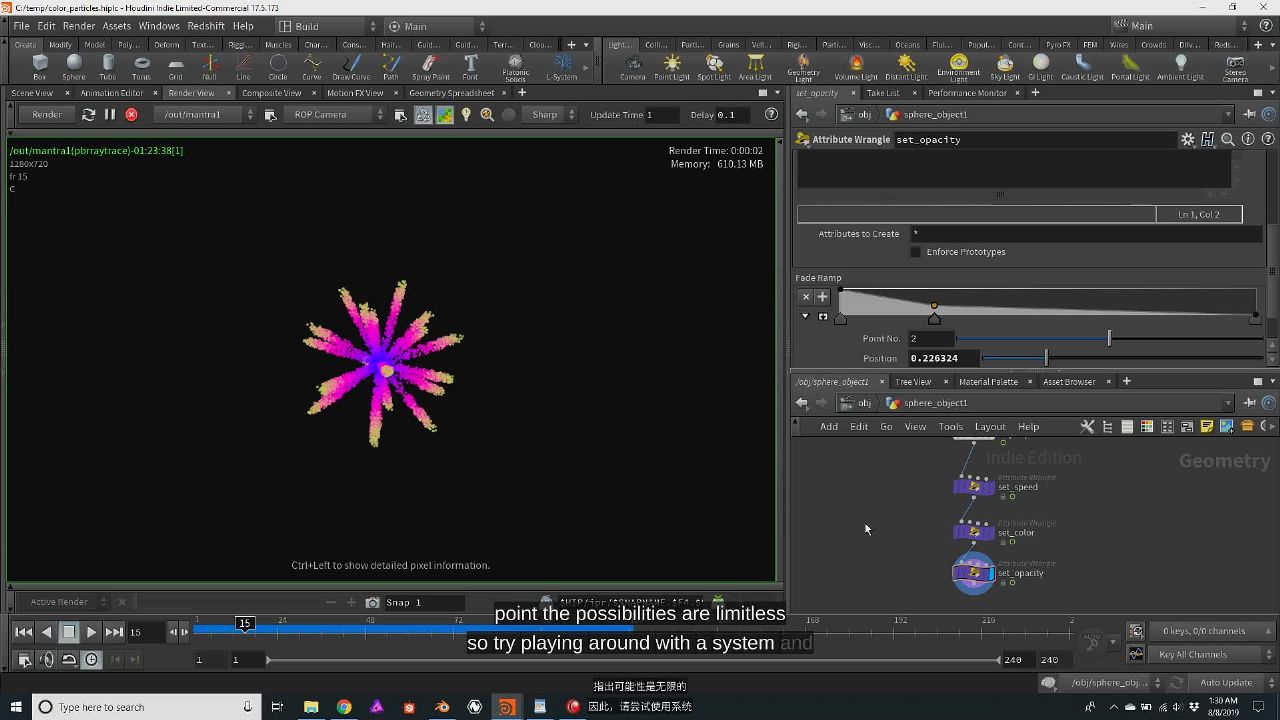Click the restart render refresh icon
The image size is (1280, 720).
coord(88,115)
